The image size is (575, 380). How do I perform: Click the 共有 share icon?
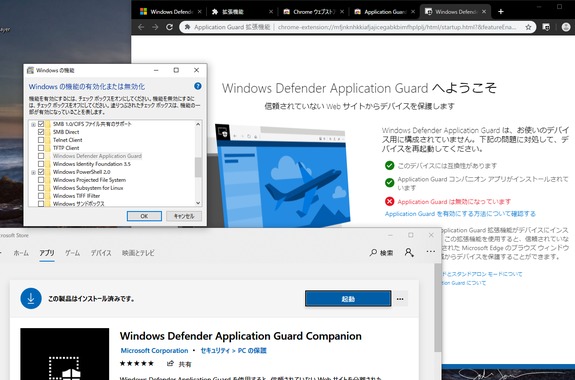pos(170,363)
